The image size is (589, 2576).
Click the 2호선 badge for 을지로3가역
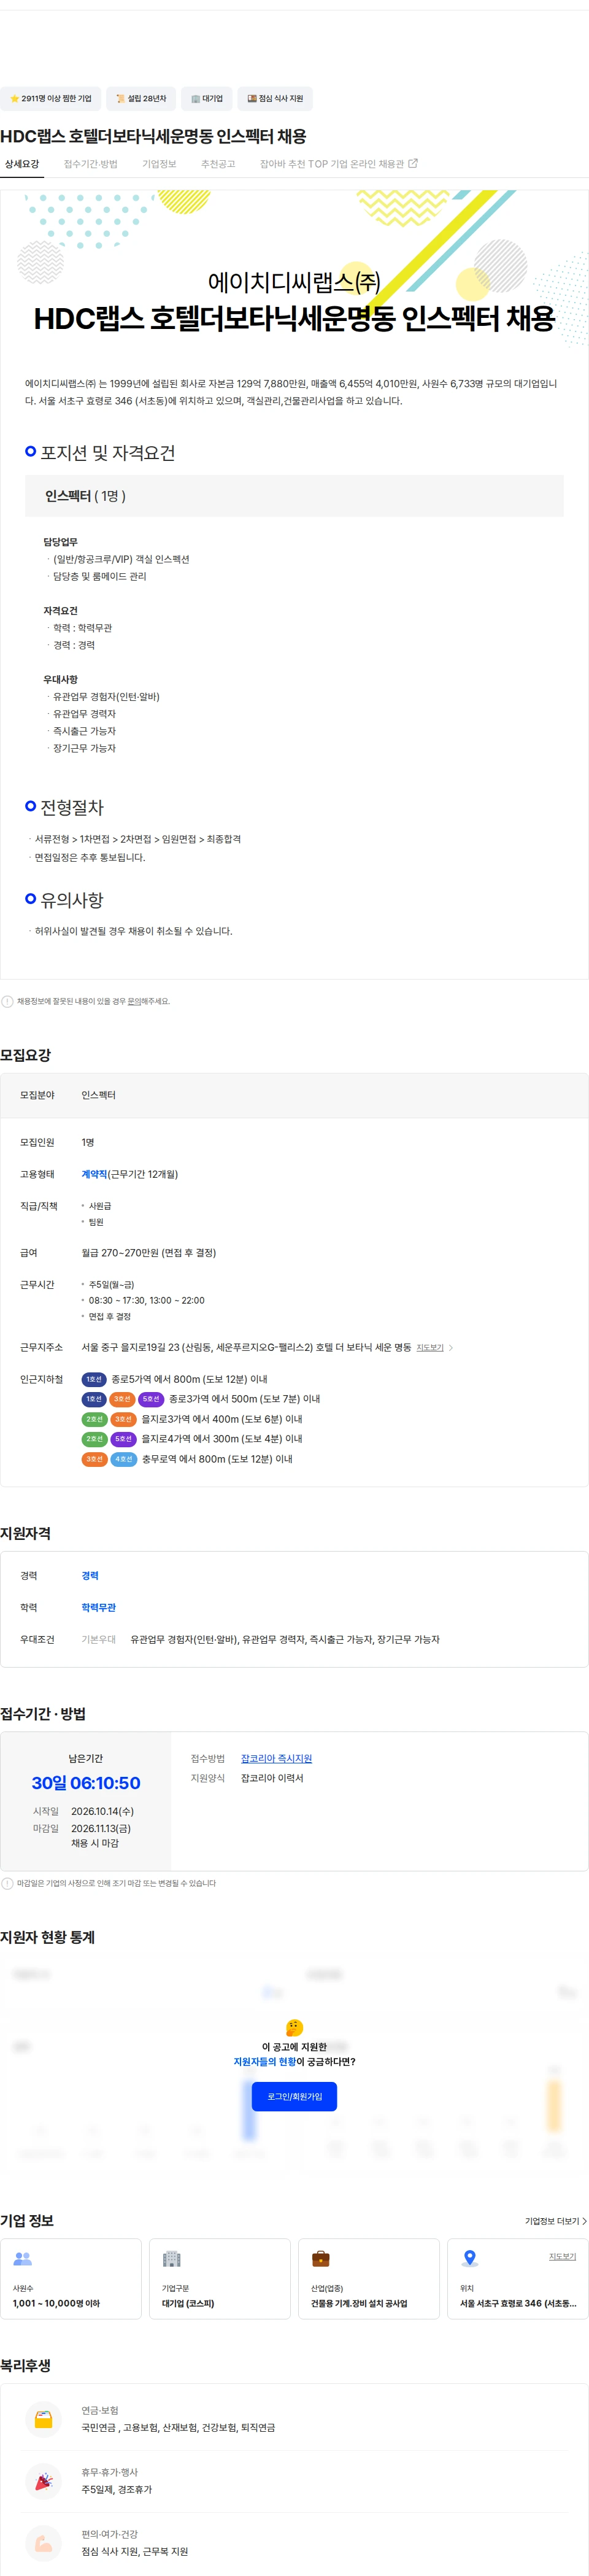pyautogui.click(x=94, y=1419)
